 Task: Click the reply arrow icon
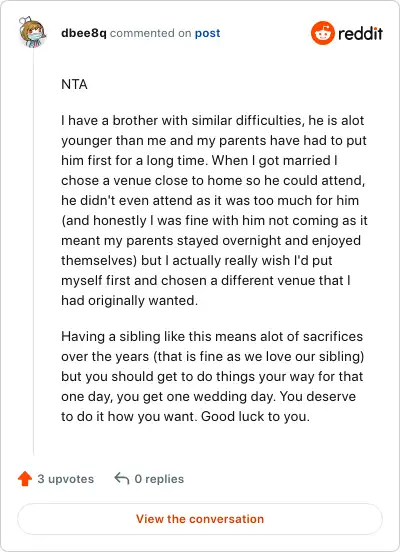point(122,479)
